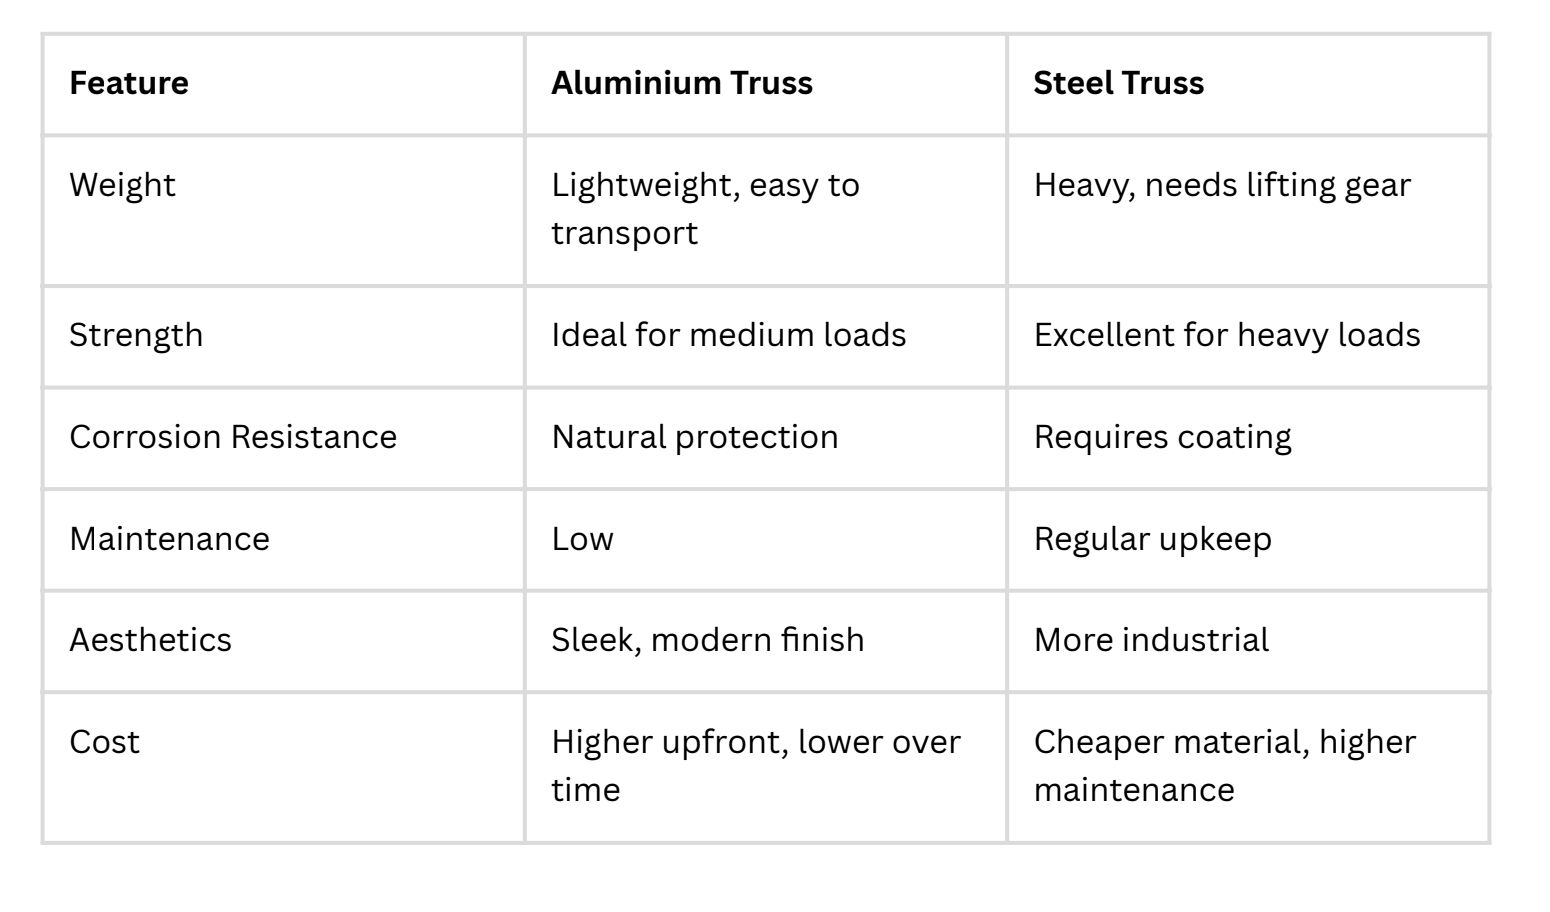Click the 'Sleek, modern finish' cell
The width and height of the screenshot is (1550, 912).
pos(707,640)
